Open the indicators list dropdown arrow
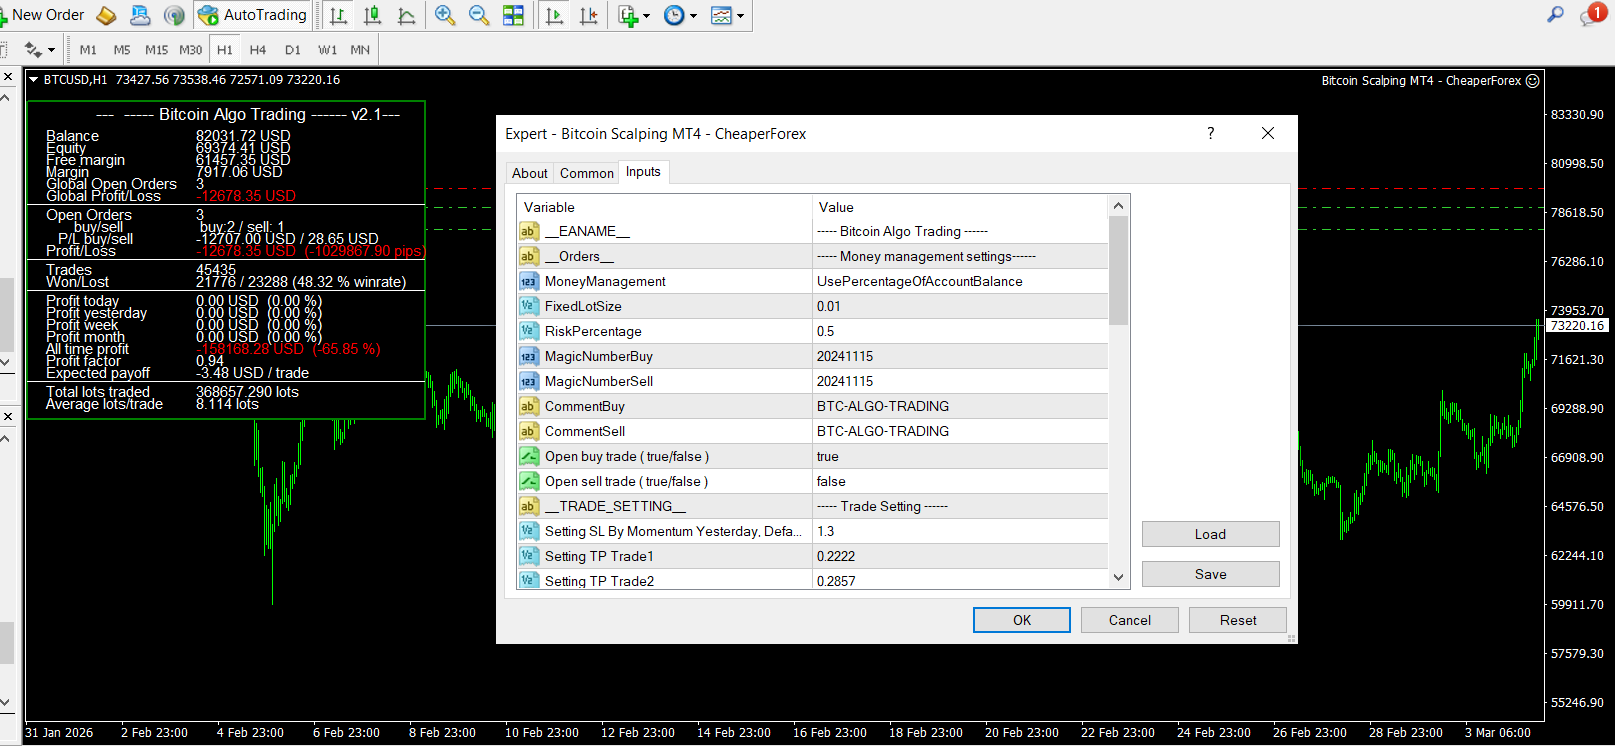The image size is (1615, 746). click(647, 16)
